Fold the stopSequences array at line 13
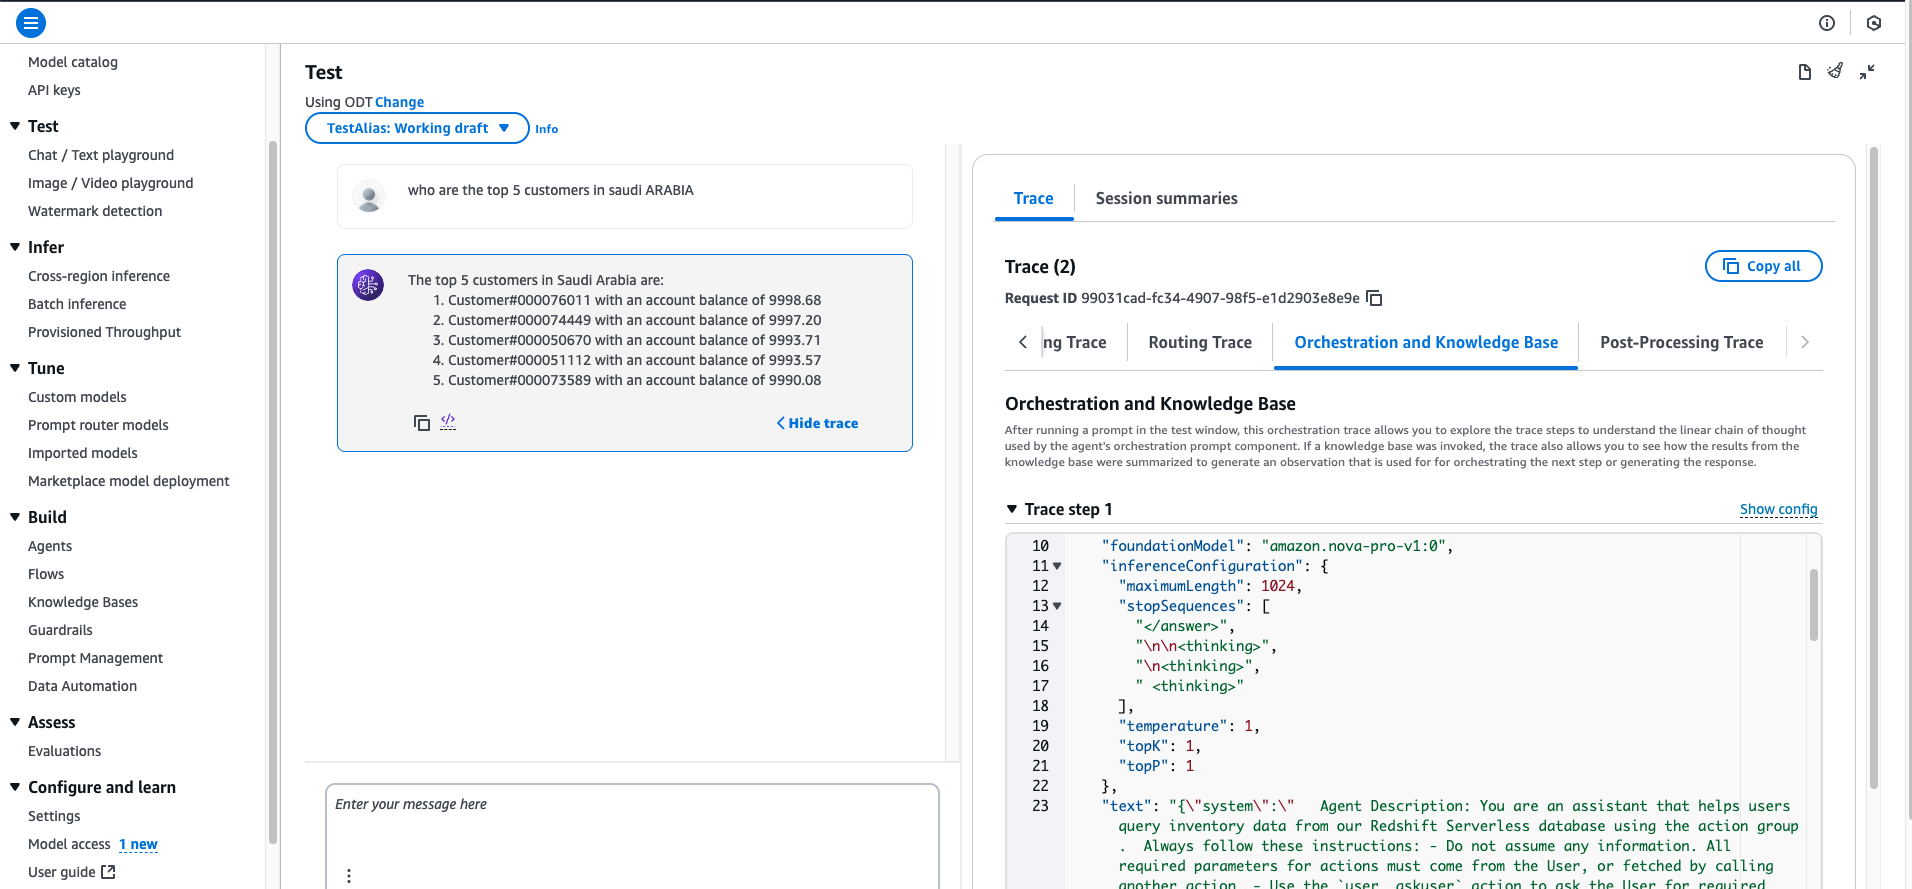Screen dimensions: 1912x889 click(x=1057, y=606)
